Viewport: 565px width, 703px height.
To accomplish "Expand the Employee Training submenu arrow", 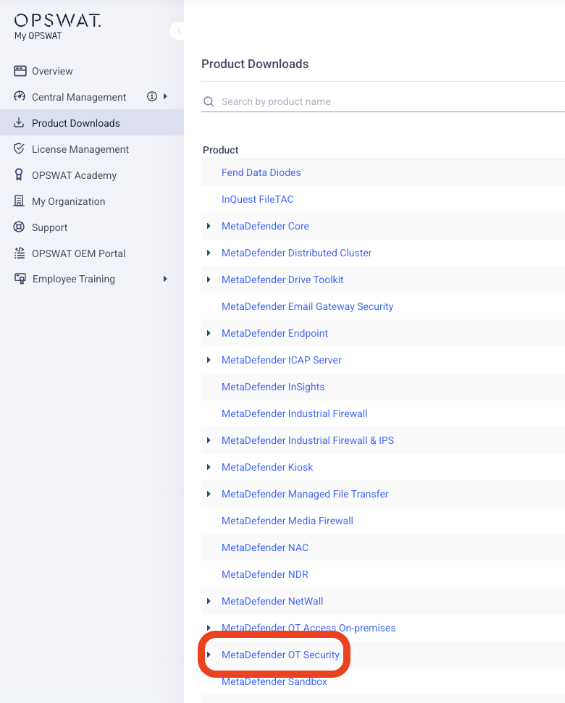I will (165, 279).
